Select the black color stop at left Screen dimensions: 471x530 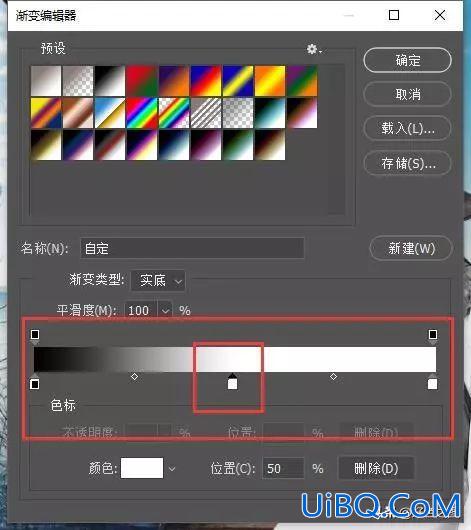(x=34, y=382)
